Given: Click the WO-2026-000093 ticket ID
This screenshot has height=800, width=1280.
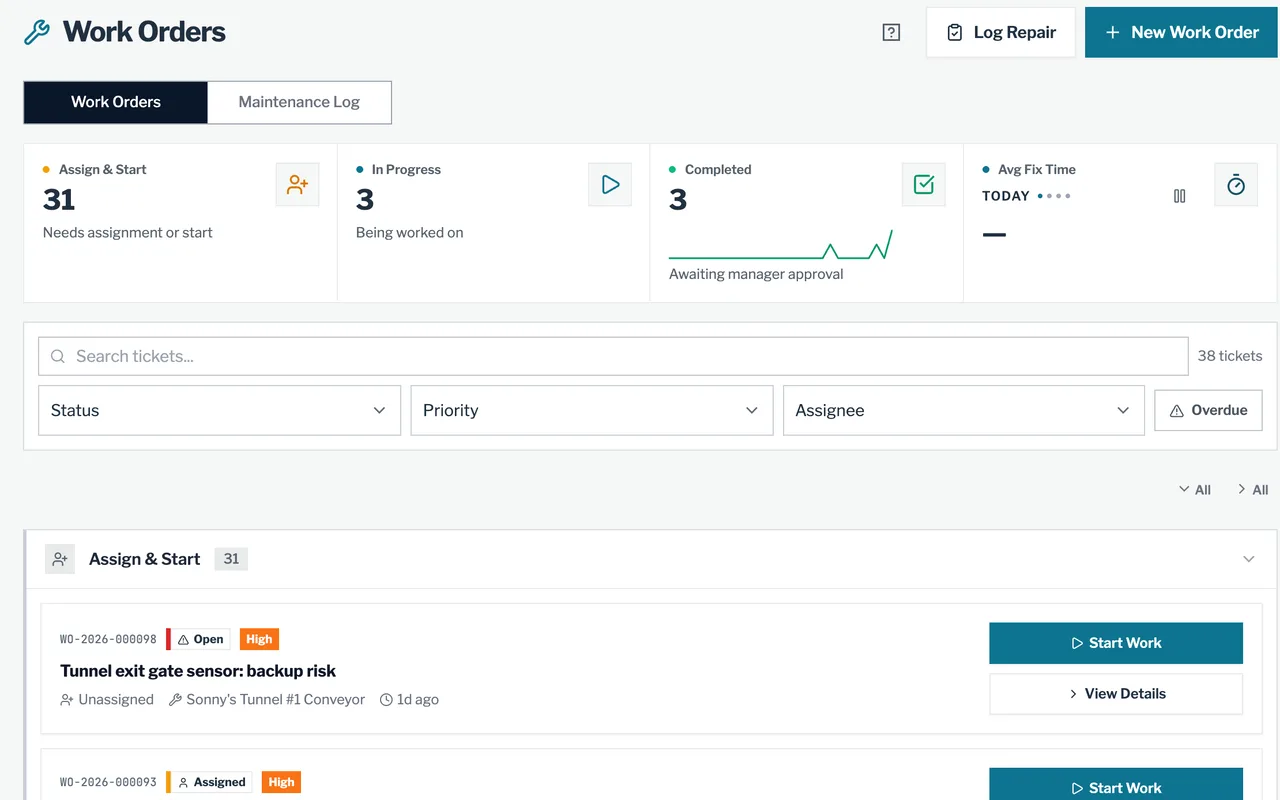Looking at the screenshot, I should pos(108,783).
